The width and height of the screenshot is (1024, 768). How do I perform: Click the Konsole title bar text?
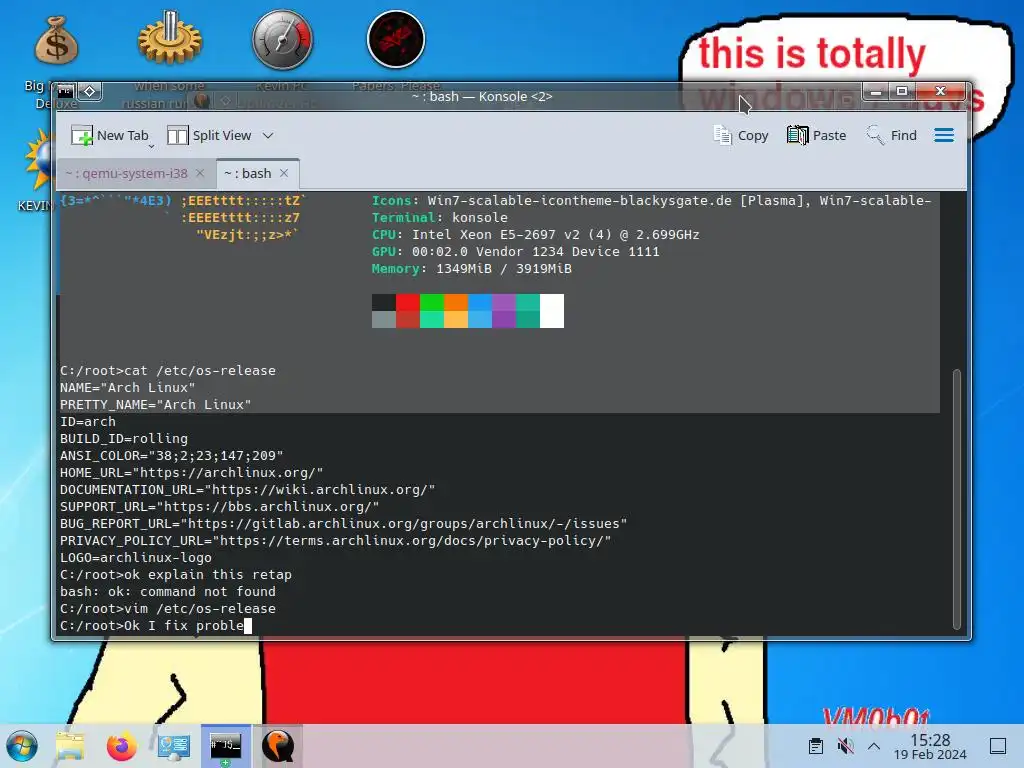click(482, 97)
